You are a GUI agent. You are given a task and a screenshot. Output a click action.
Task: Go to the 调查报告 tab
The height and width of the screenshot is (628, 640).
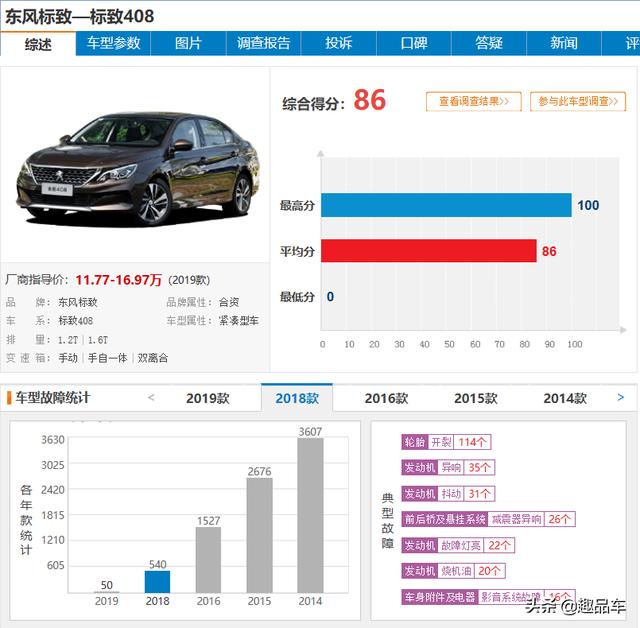pyautogui.click(x=263, y=43)
